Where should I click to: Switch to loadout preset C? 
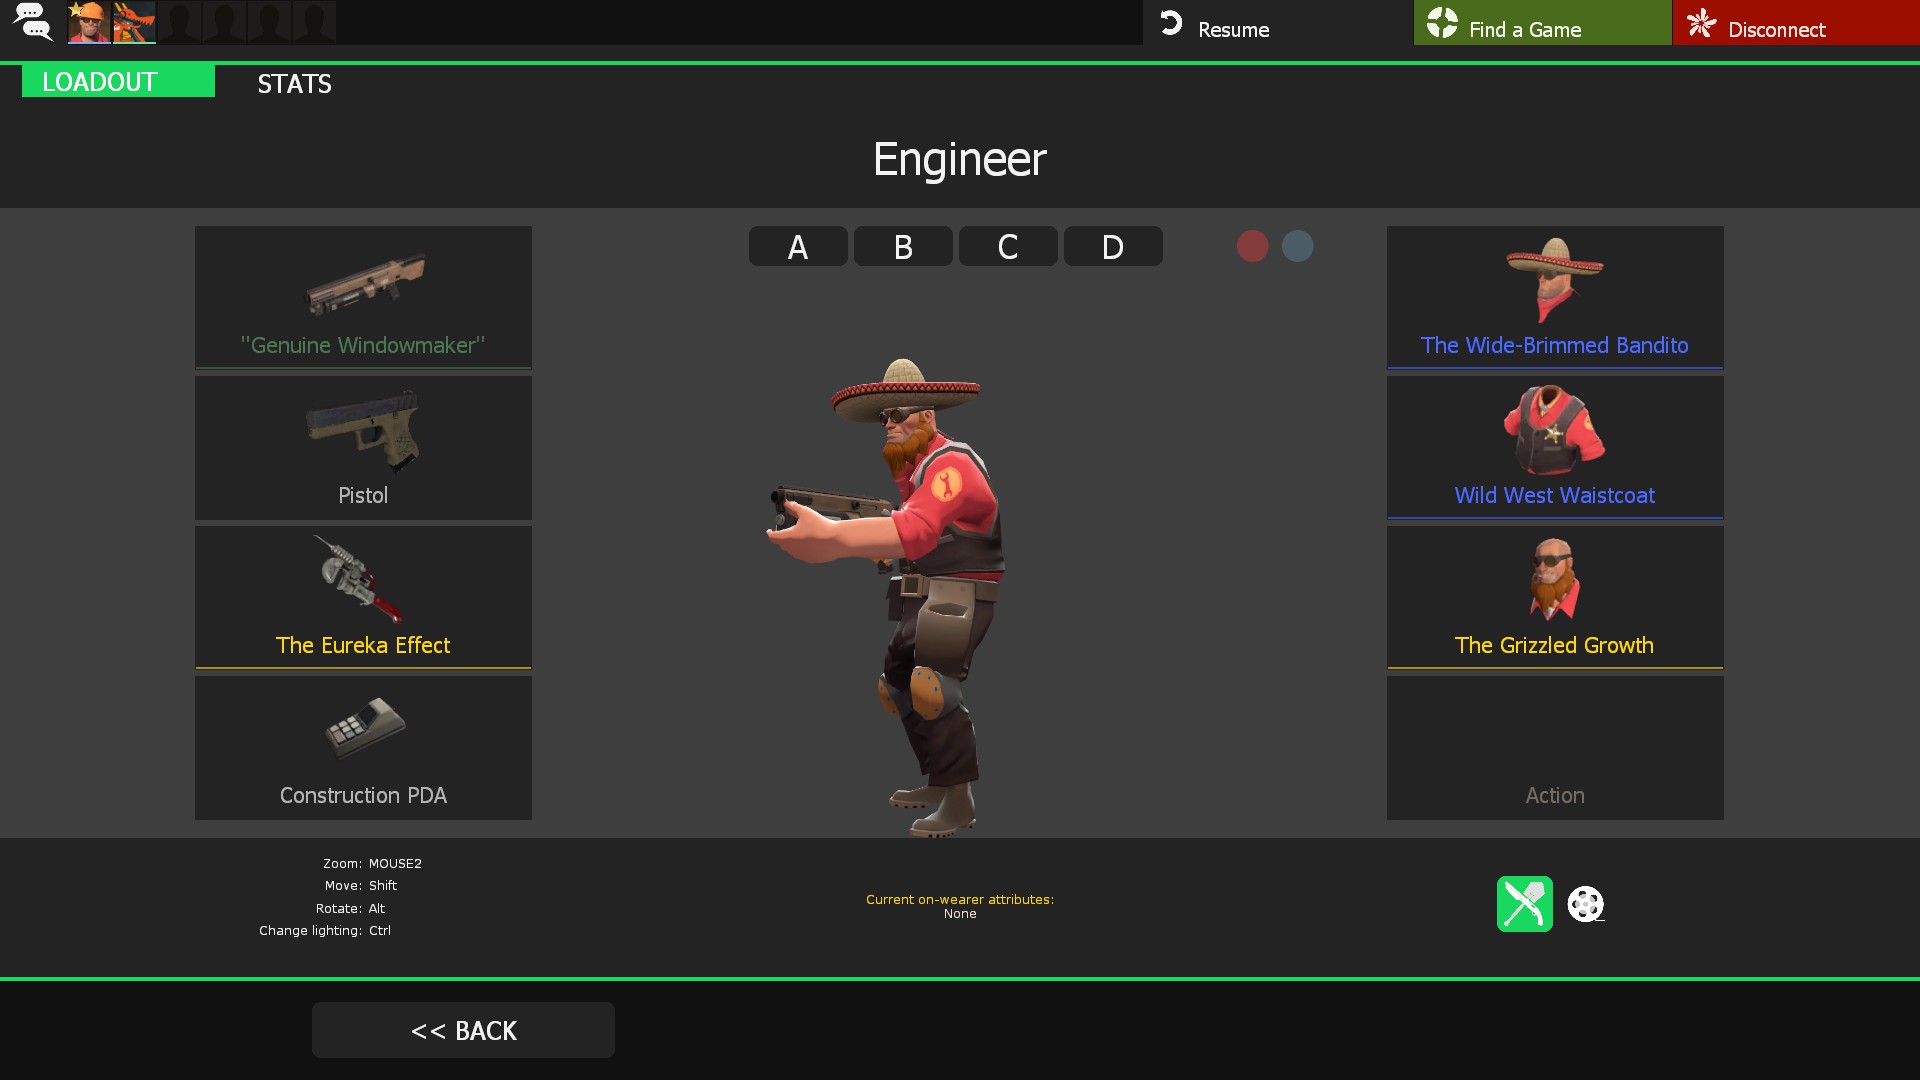pyautogui.click(x=1008, y=247)
